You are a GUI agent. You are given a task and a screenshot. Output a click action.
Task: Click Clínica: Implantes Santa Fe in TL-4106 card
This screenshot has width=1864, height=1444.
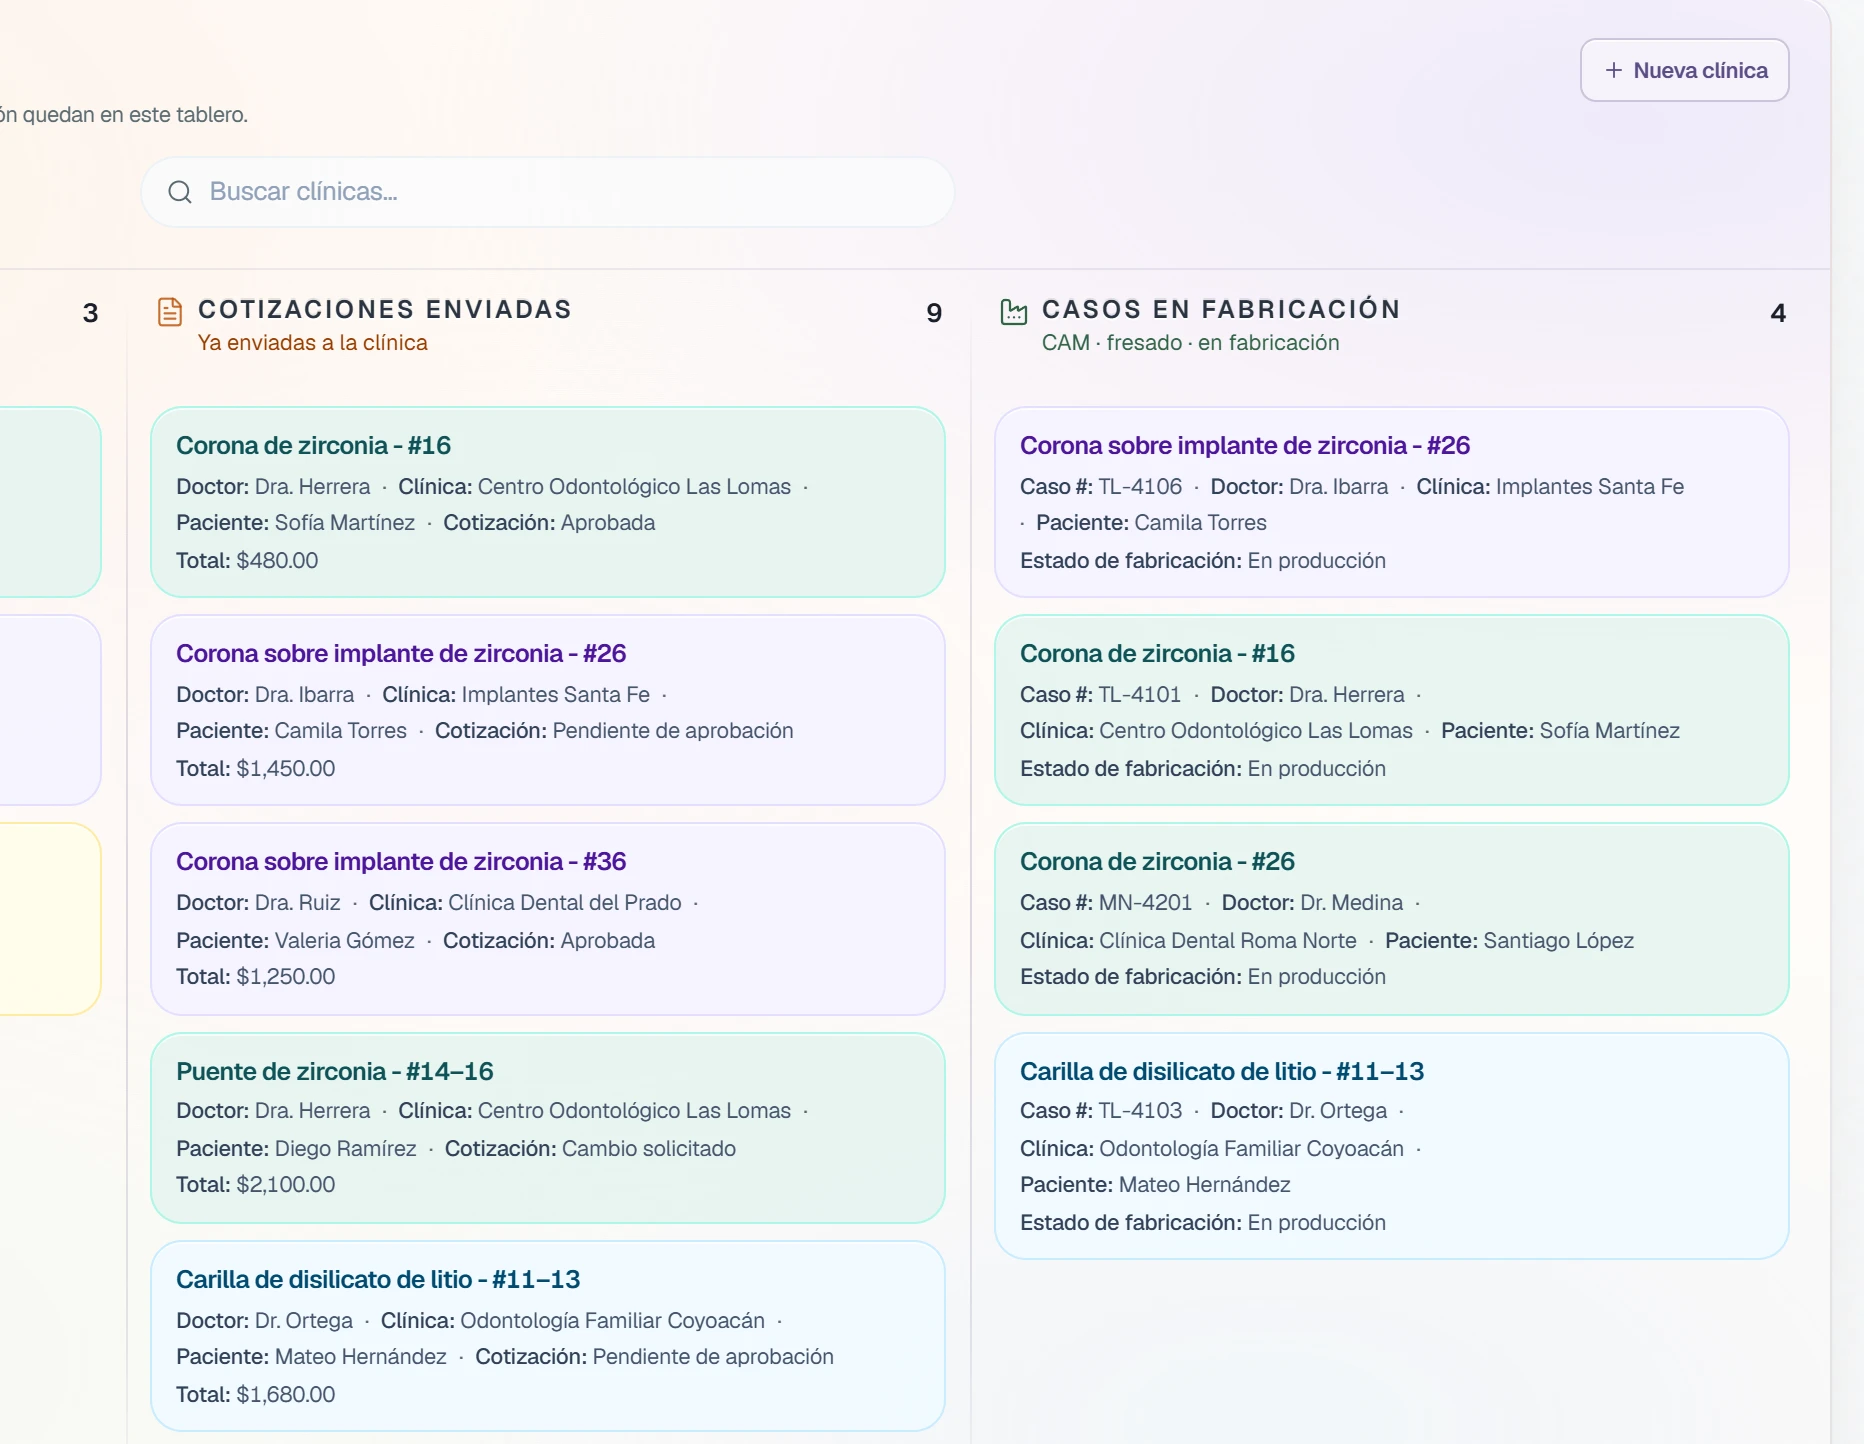click(1550, 486)
